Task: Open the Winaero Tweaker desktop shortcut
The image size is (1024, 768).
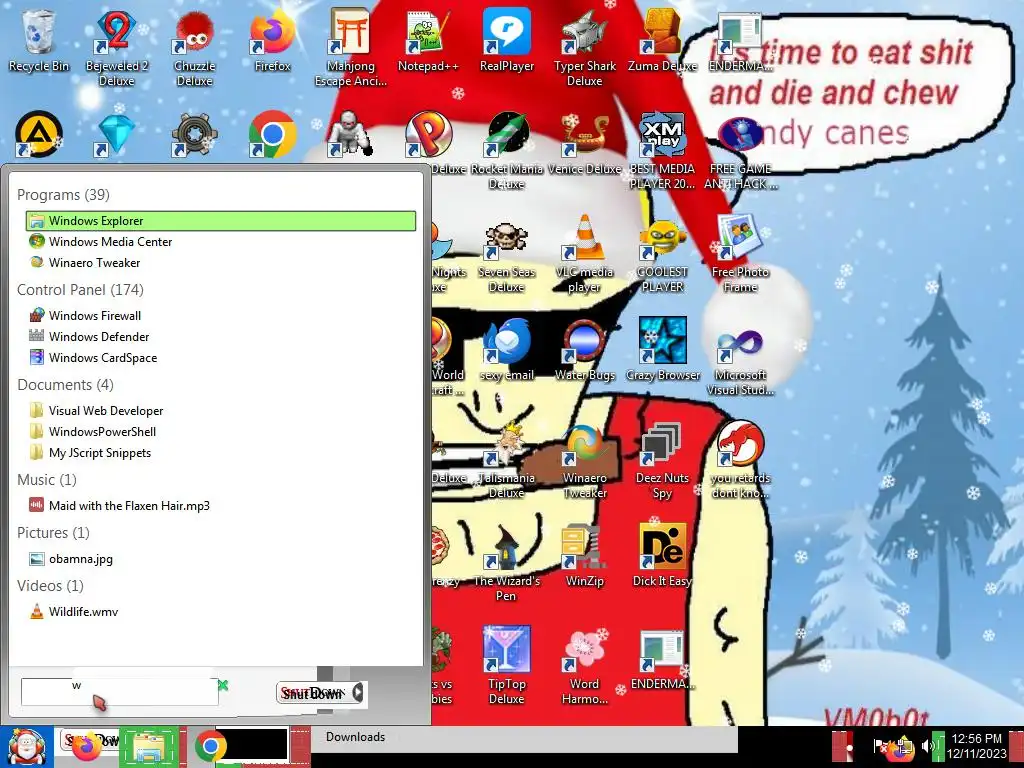Action: [584, 460]
